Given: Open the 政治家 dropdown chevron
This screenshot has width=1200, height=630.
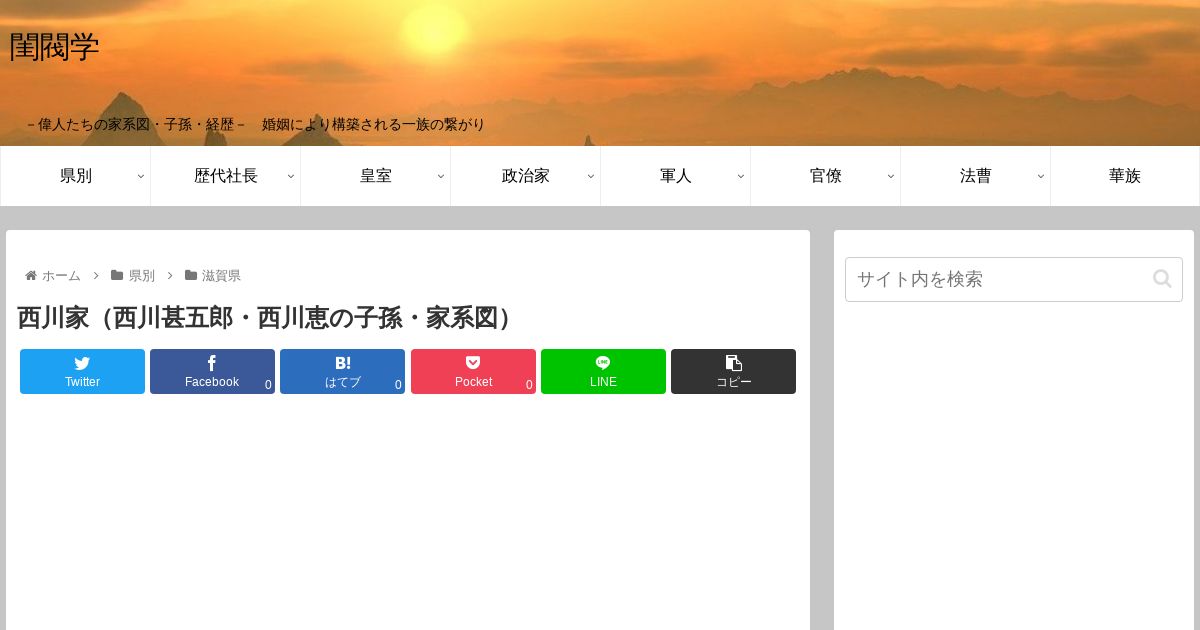Looking at the screenshot, I should coord(590,176).
